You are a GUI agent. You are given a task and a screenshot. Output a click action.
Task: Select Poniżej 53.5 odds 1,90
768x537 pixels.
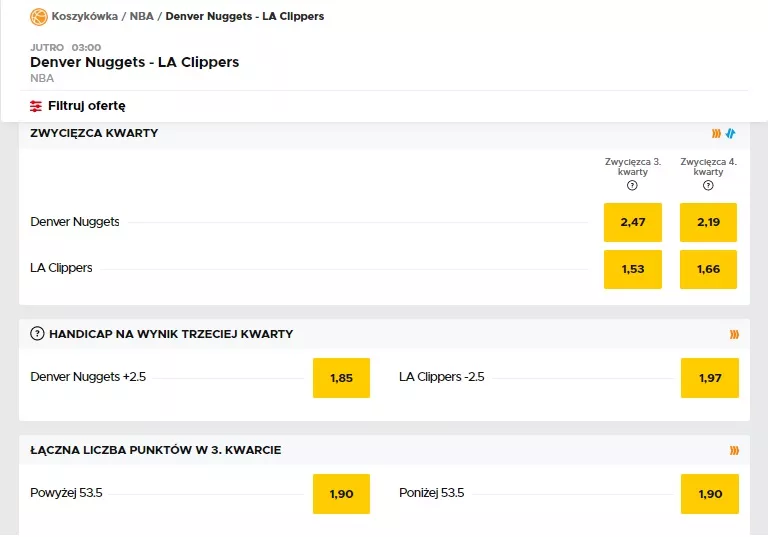pyautogui.click(x=710, y=494)
